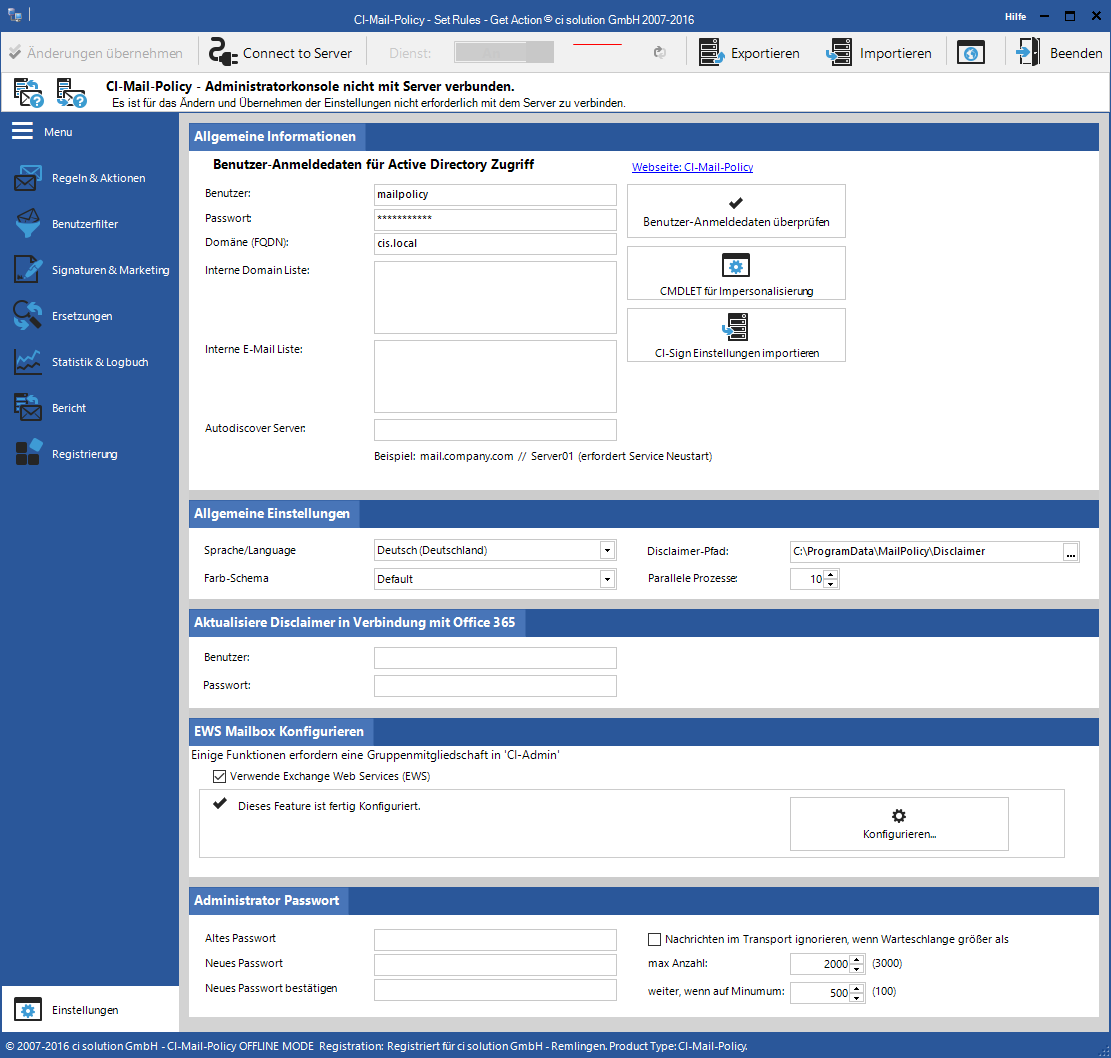Enable Nachrichten im Transport ignorieren checkbox

pos(655,939)
